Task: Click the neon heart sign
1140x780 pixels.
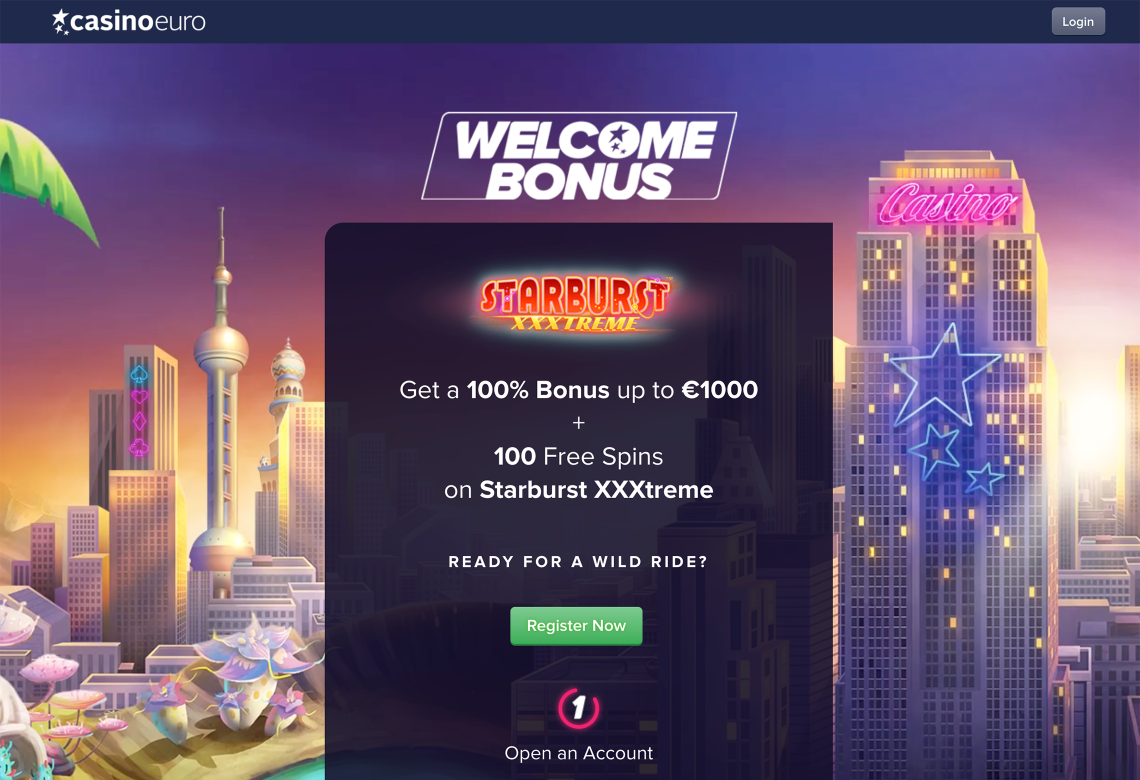Action: click(139, 397)
